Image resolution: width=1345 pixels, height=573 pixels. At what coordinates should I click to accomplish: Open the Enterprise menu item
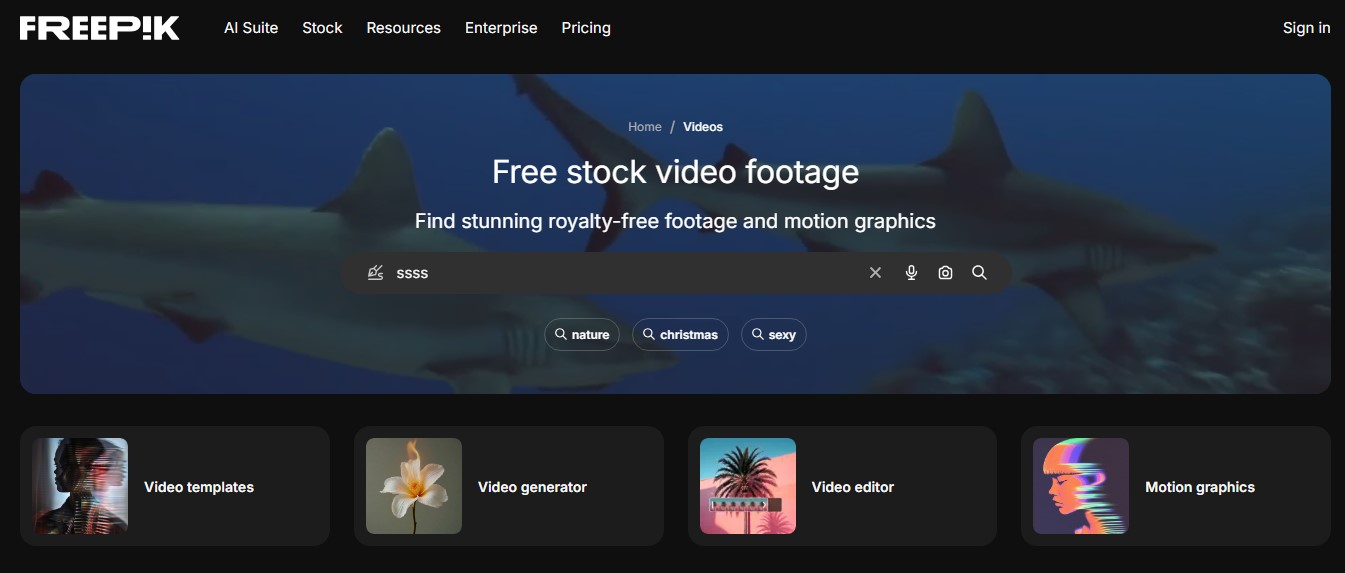point(501,28)
